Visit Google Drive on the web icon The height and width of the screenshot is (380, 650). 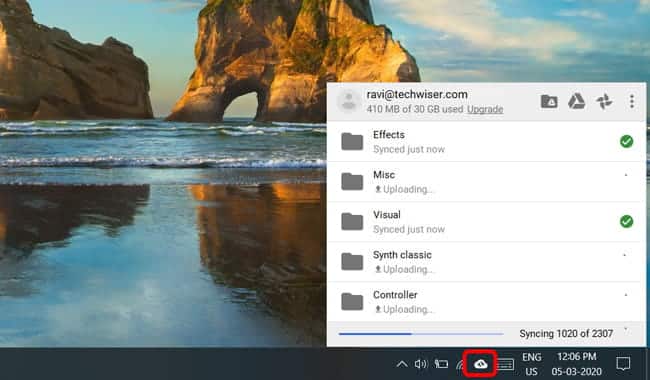click(x=576, y=101)
